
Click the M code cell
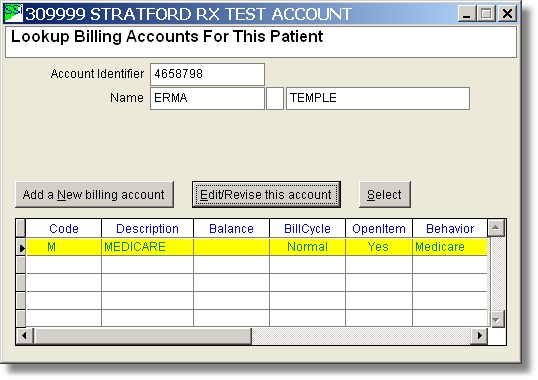click(64, 247)
